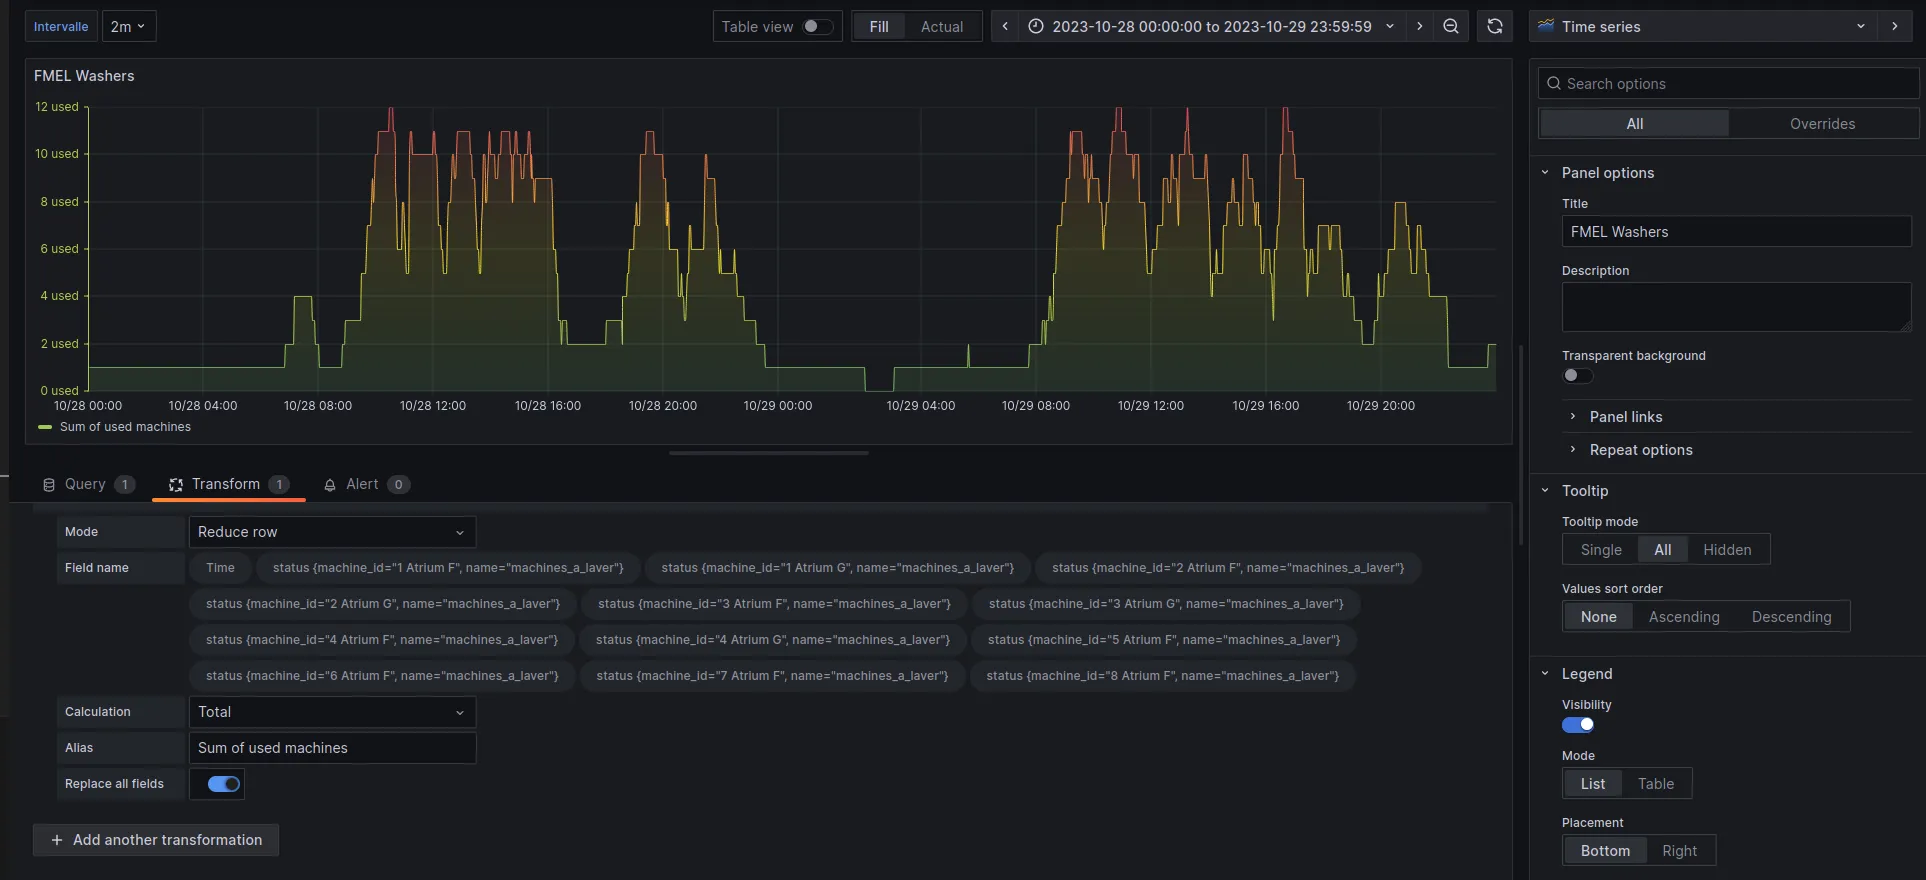Open the Total calculation dropdown

pyautogui.click(x=332, y=712)
